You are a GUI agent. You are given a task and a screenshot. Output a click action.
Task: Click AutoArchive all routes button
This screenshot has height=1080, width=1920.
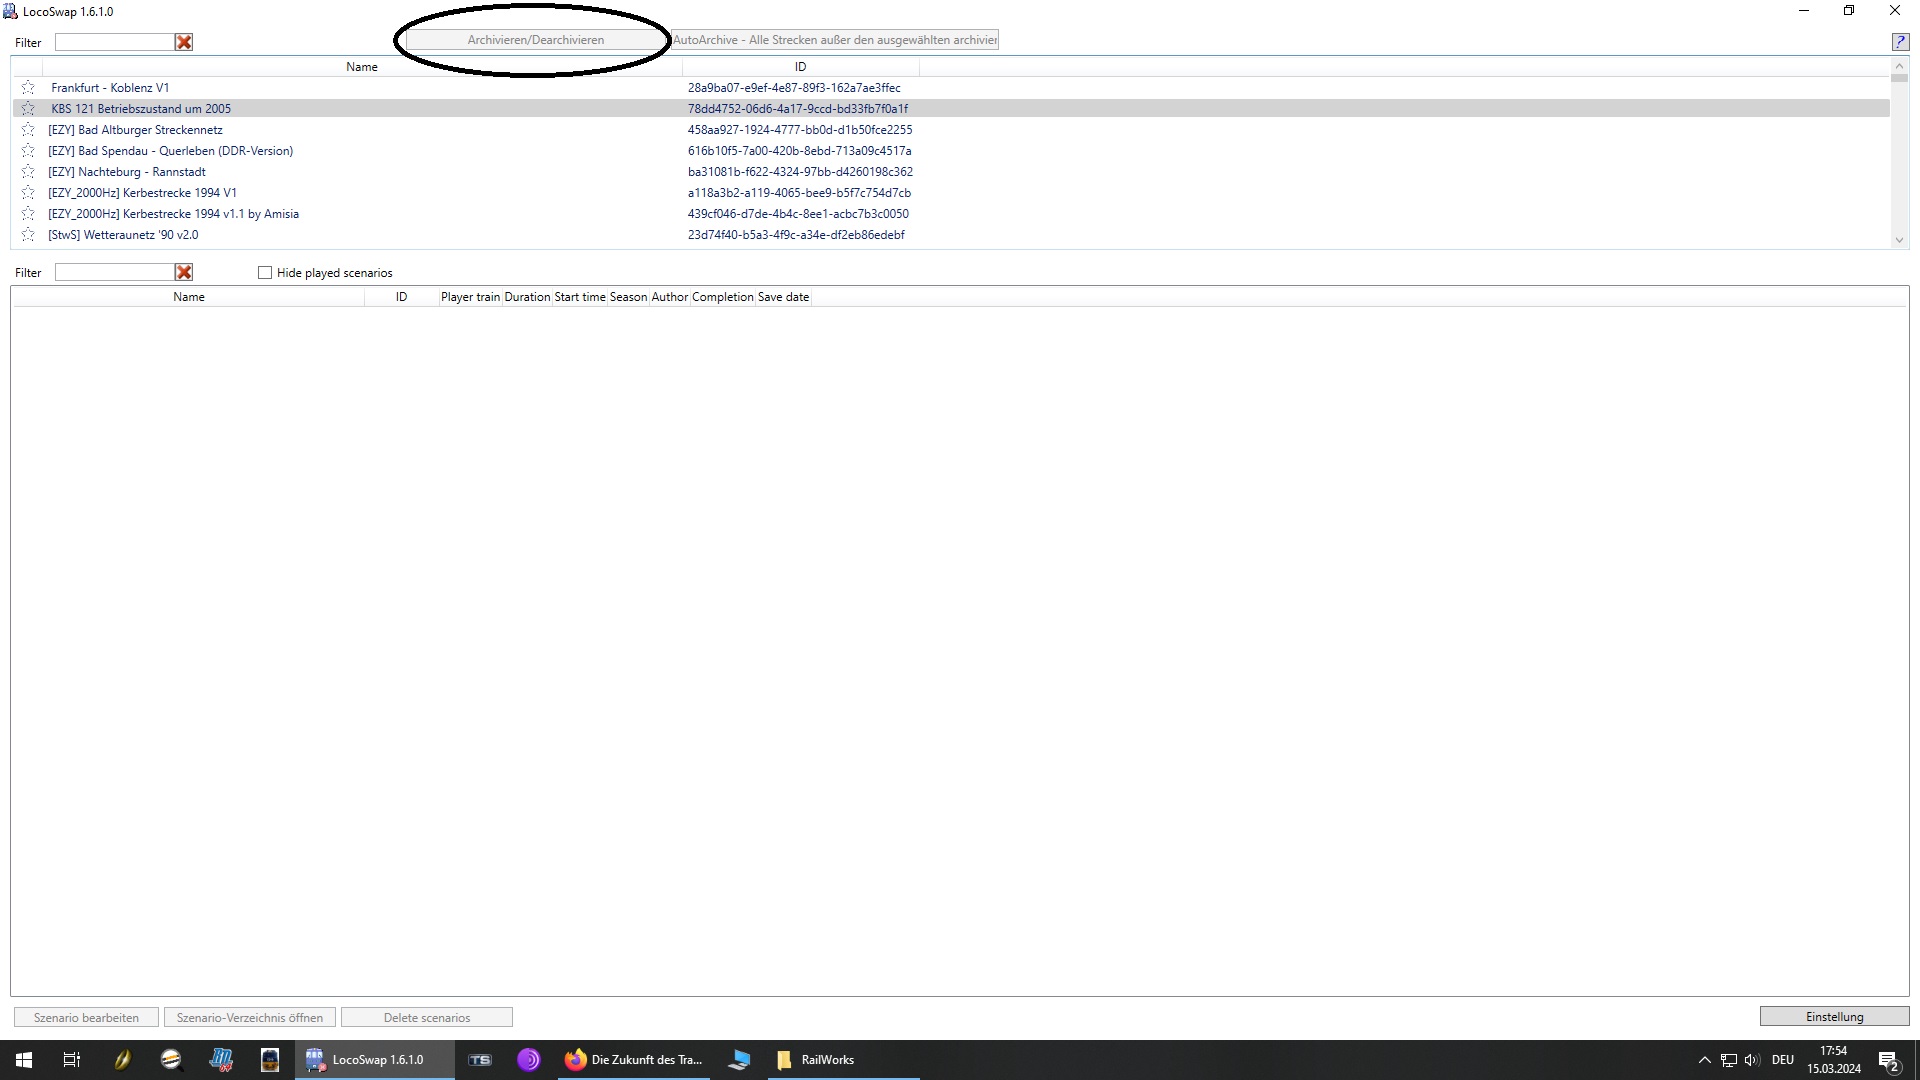pos(835,40)
